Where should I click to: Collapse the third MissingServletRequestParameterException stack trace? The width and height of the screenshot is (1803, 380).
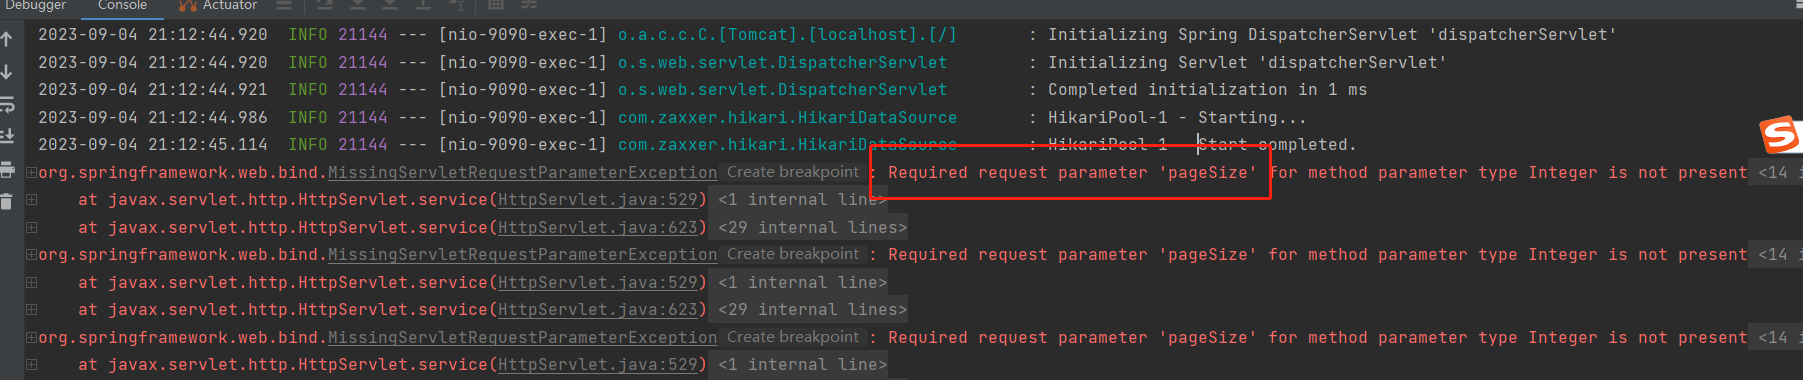pyautogui.click(x=31, y=337)
